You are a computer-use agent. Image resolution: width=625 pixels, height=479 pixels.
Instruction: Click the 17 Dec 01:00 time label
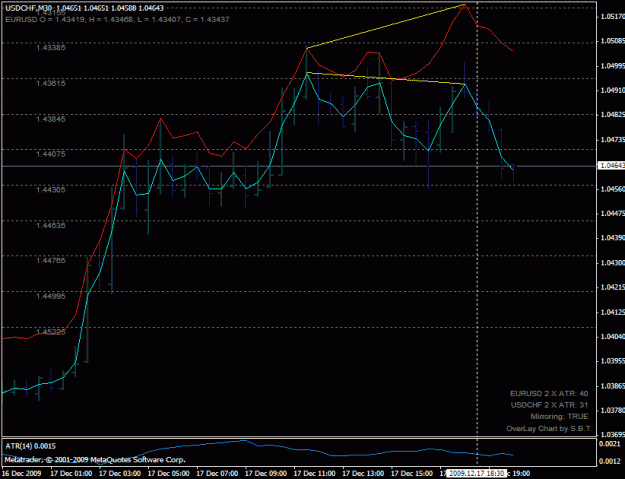[x=71, y=473]
